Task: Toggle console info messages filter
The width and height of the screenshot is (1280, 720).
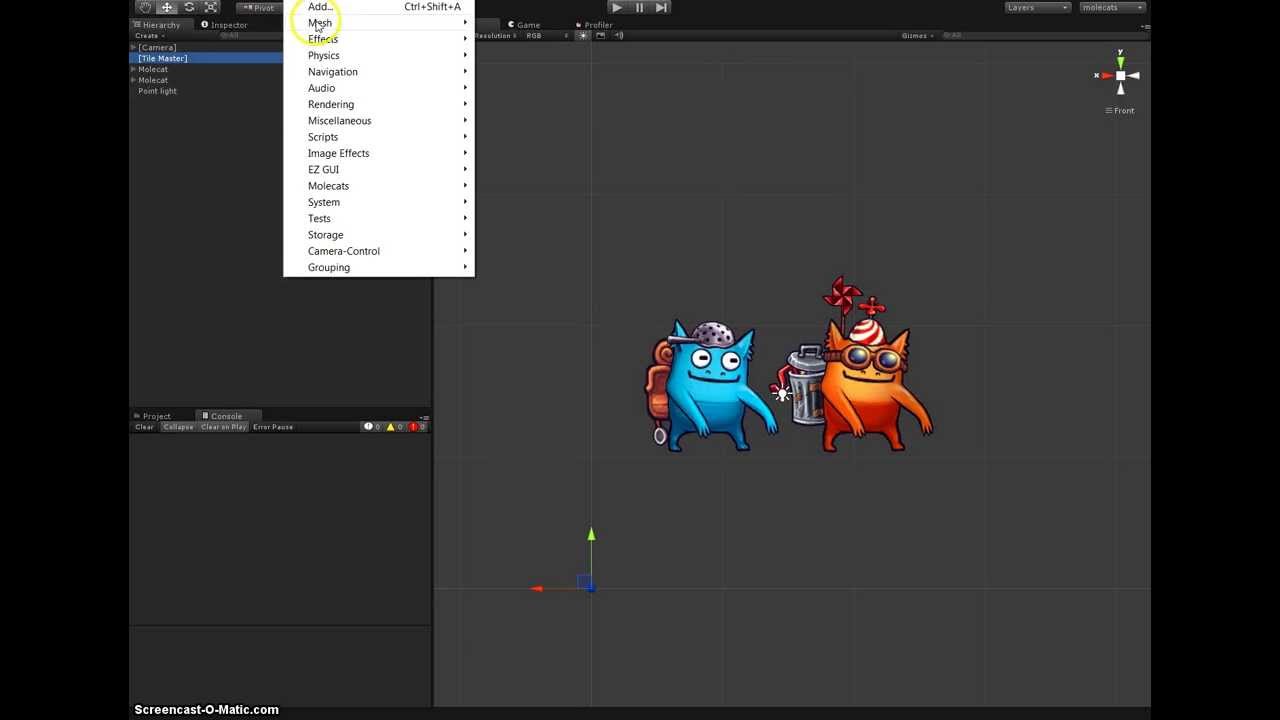Action: coord(372,427)
